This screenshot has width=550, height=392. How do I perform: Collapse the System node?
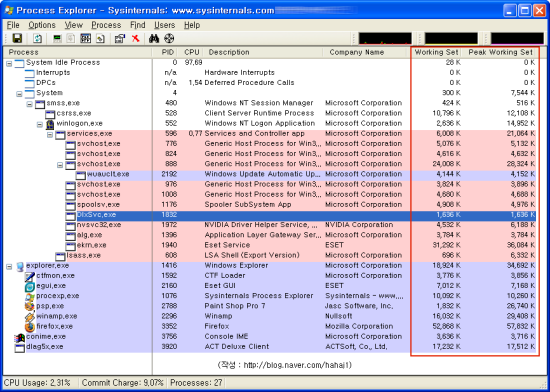tap(19, 94)
